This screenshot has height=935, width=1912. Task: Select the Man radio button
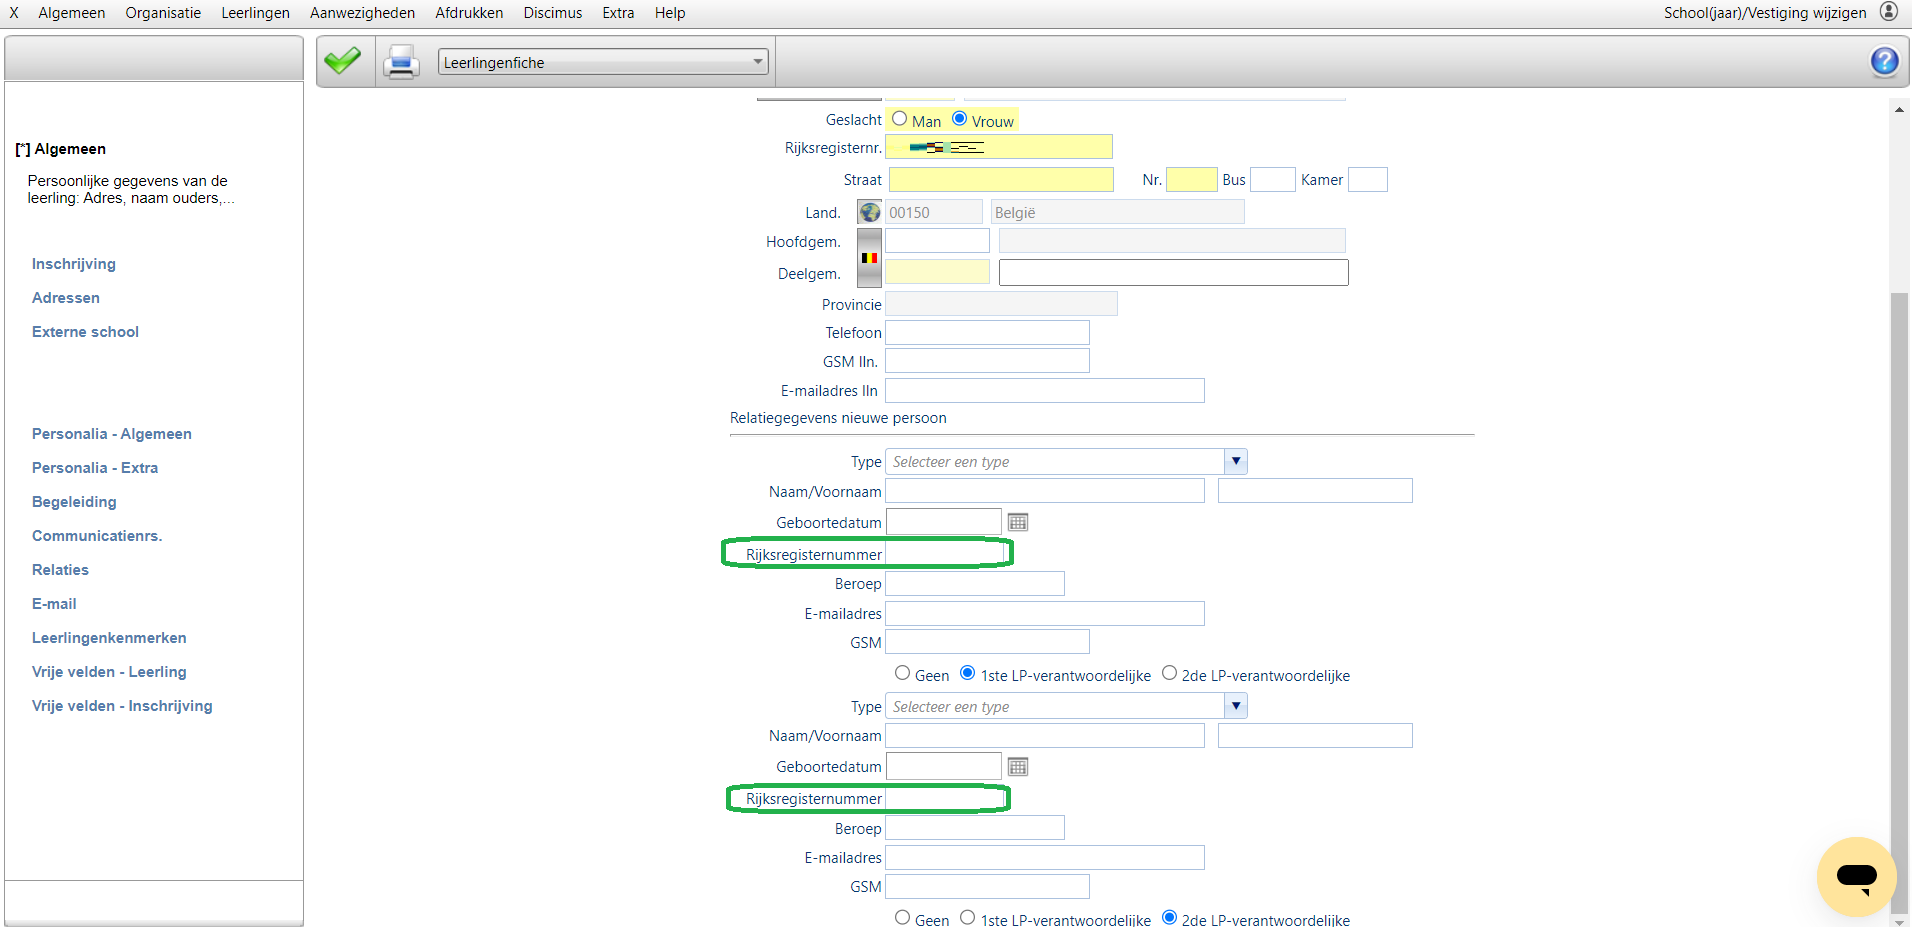pyautogui.click(x=900, y=119)
